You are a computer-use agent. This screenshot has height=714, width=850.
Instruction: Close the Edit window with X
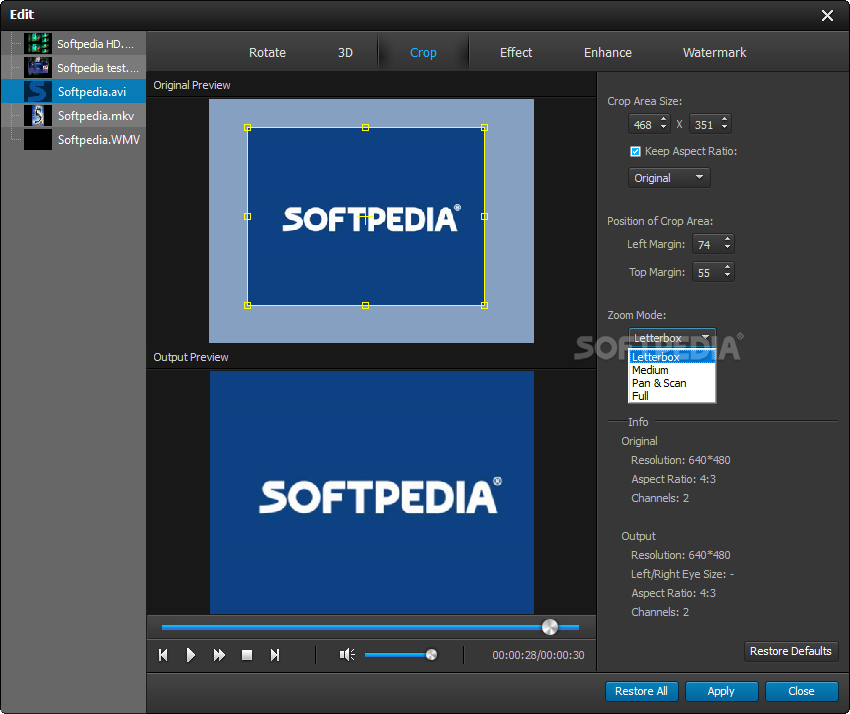(x=827, y=15)
